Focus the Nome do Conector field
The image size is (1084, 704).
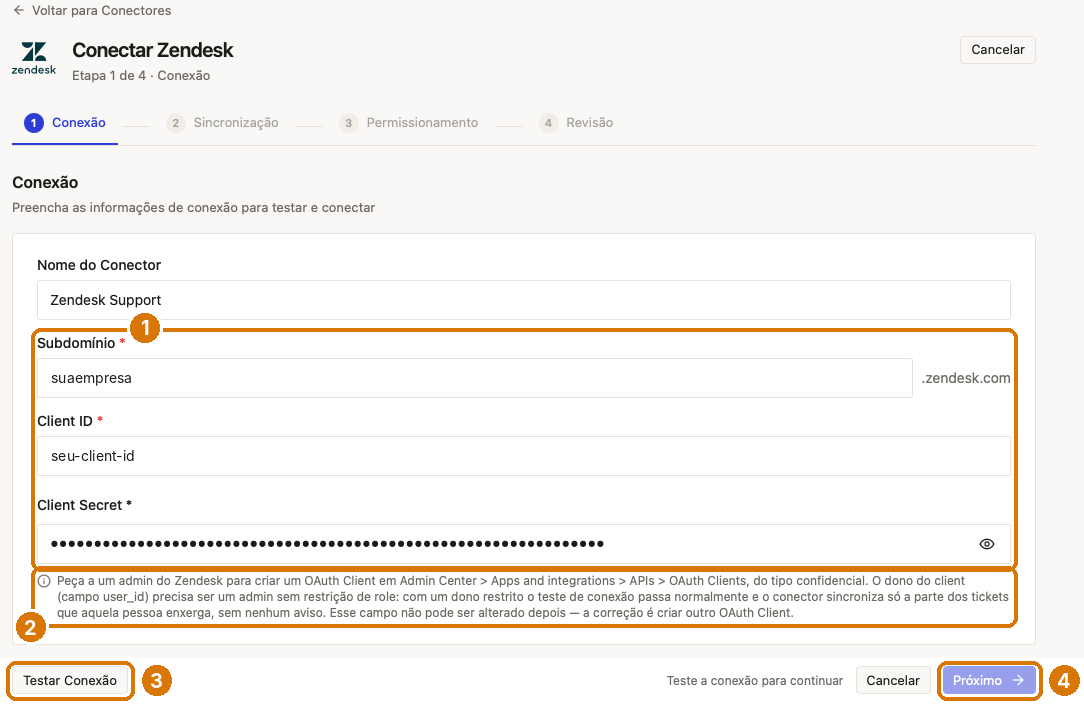(523, 300)
